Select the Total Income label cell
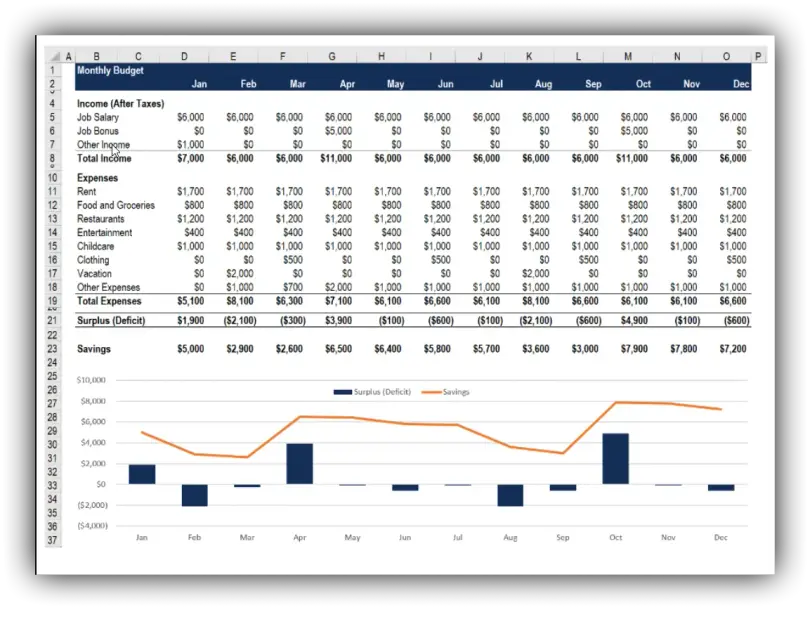 (106, 157)
